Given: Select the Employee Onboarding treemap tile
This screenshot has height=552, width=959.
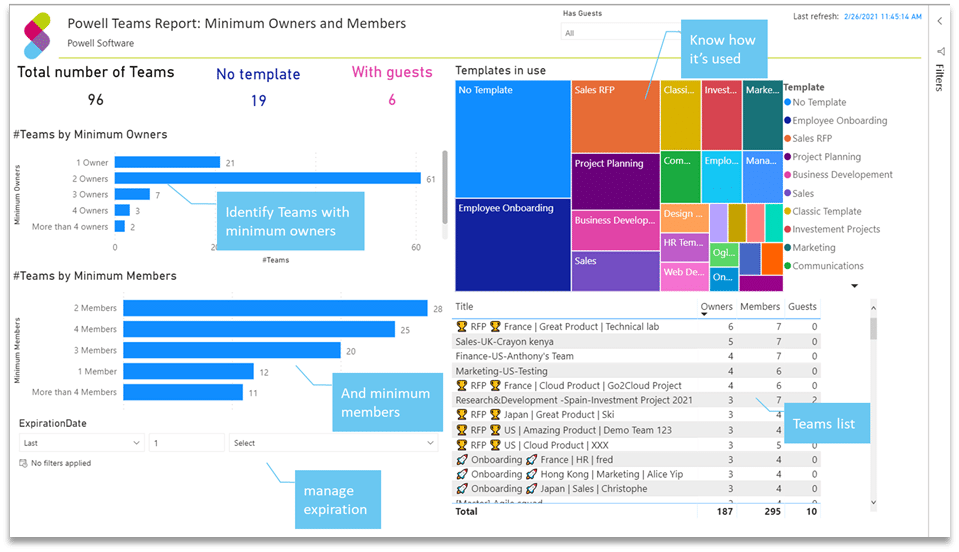Looking at the screenshot, I should 513,245.
